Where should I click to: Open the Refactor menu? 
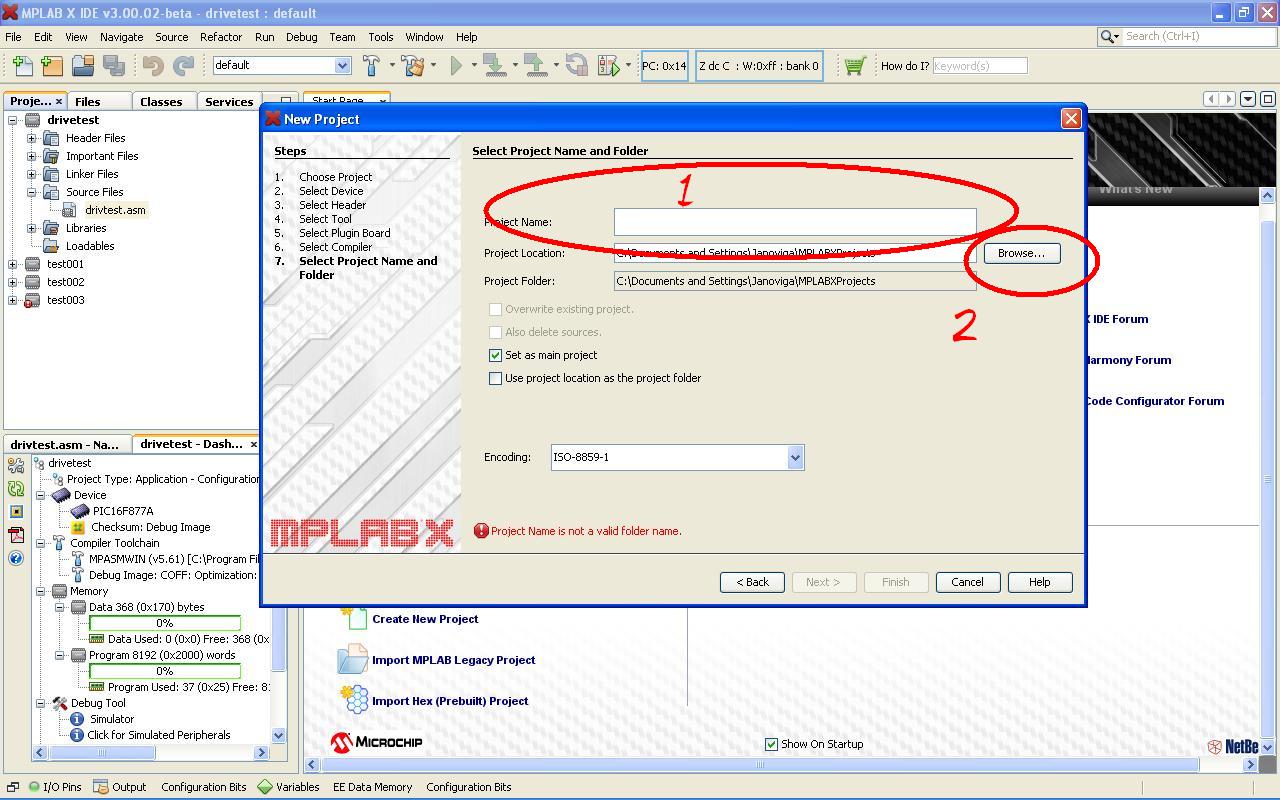(x=221, y=37)
